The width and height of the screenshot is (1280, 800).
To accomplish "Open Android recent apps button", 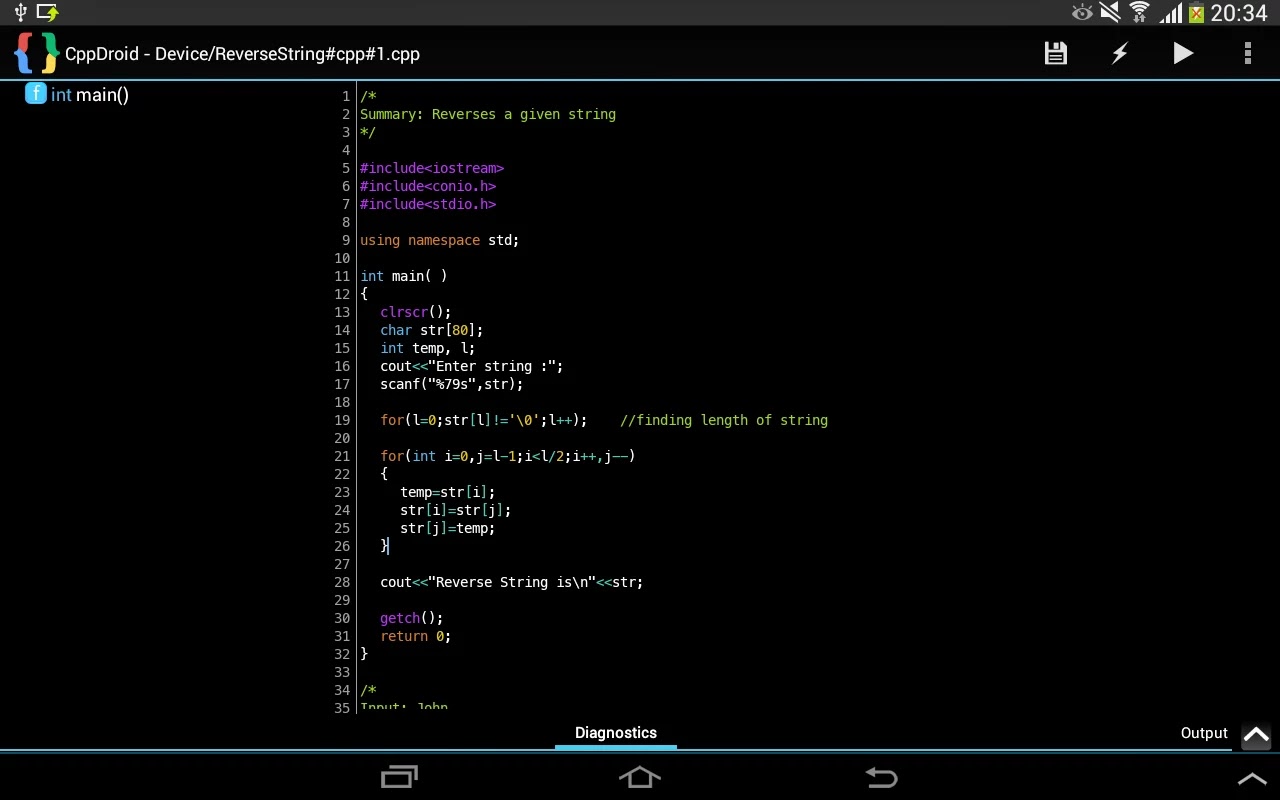I will tap(399, 777).
